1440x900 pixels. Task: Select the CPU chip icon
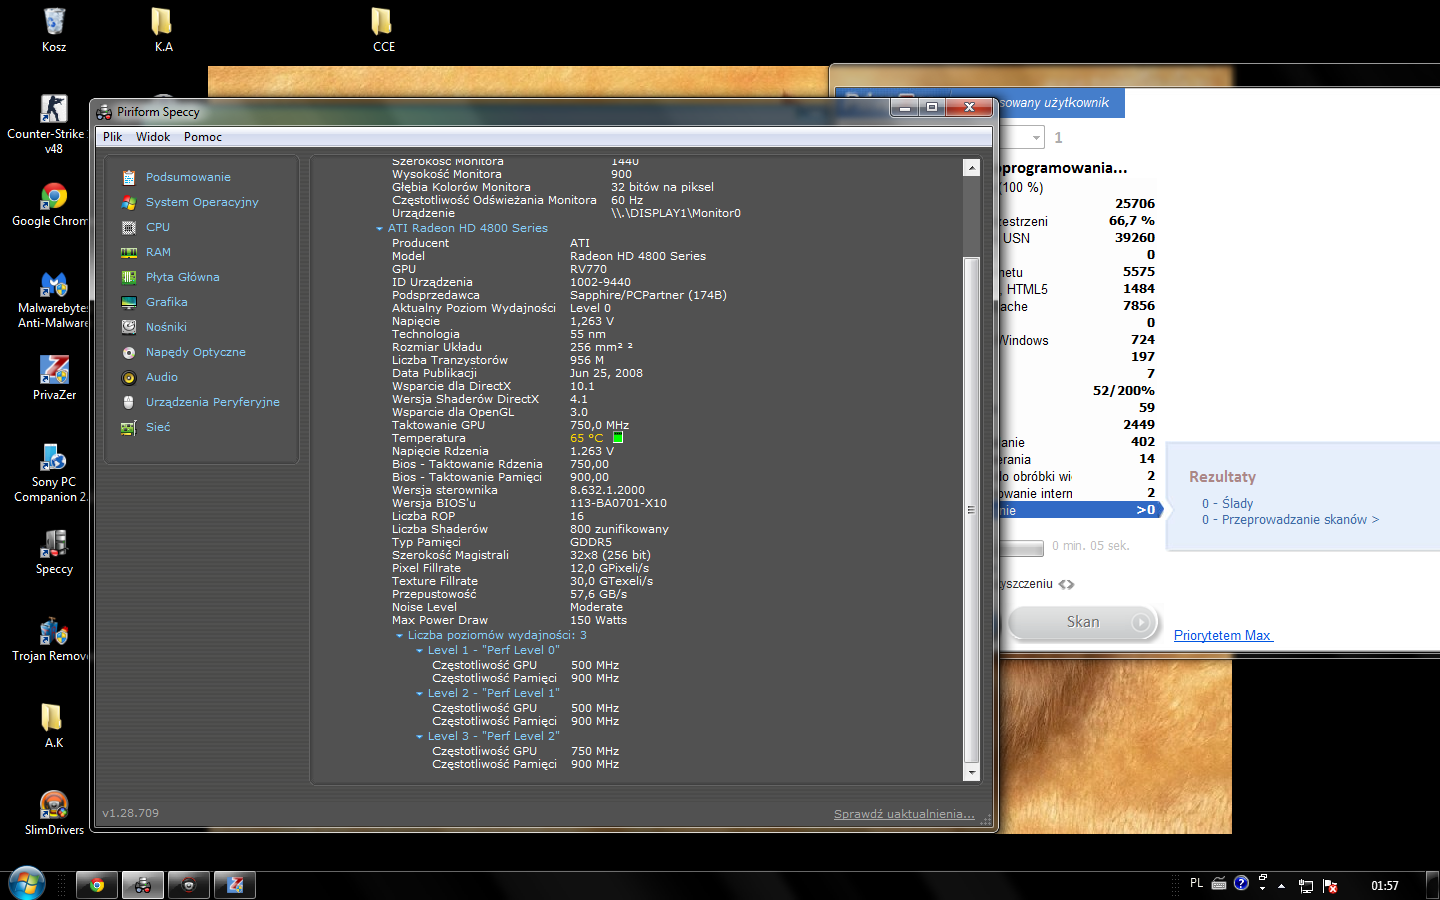[x=128, y=227]
